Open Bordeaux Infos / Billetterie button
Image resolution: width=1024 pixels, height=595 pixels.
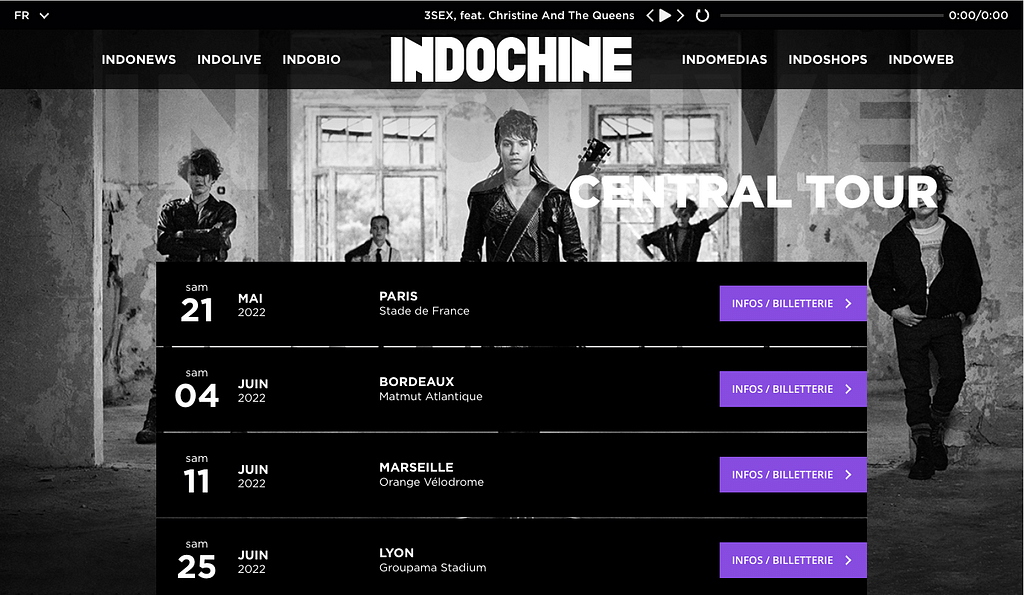pos(792,389)
